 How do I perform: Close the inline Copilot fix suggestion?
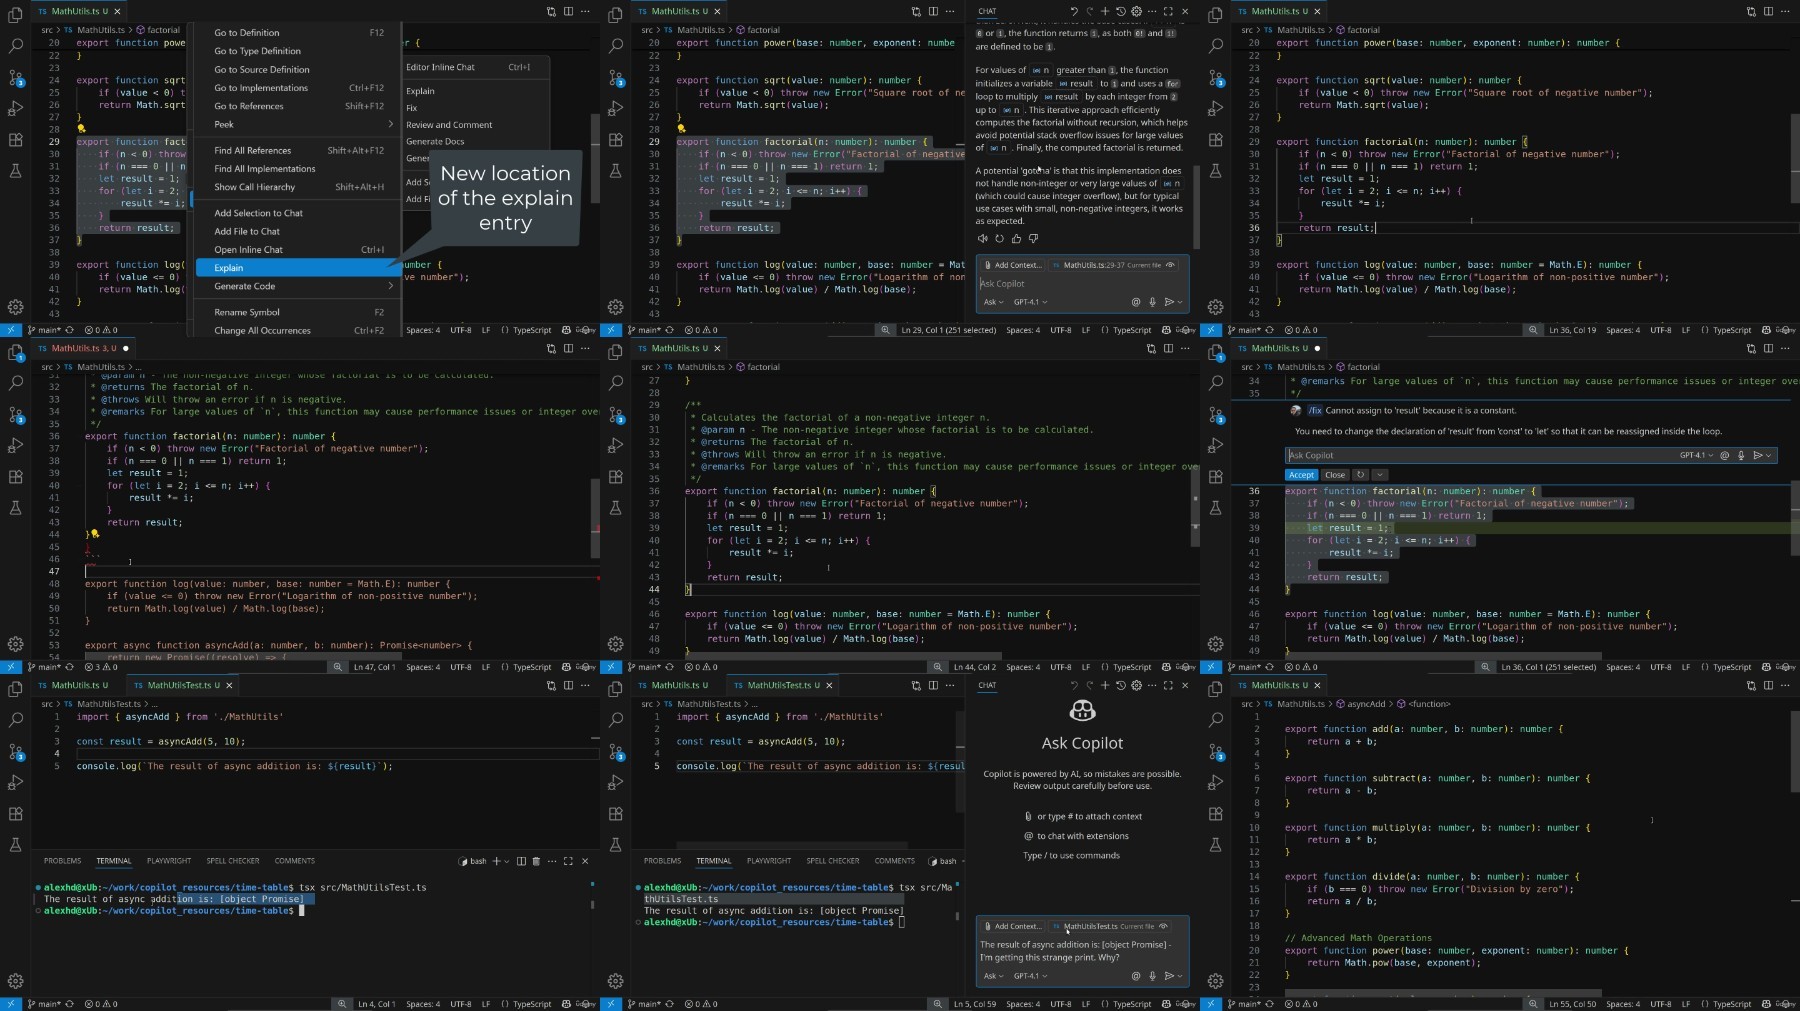[x=1335, y=475]
